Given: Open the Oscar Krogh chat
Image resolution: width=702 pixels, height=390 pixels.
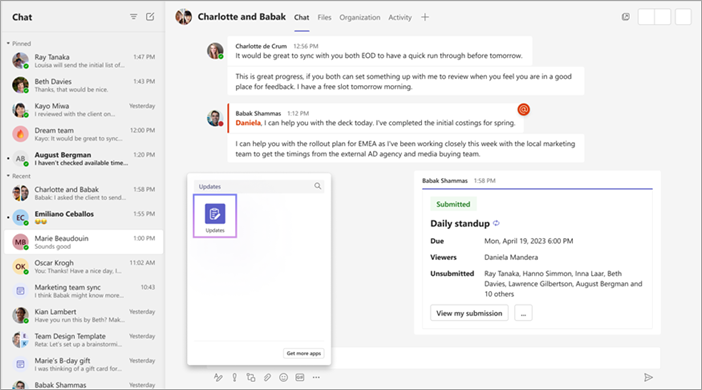Looking at the screenshot, I should pos(83,266).
